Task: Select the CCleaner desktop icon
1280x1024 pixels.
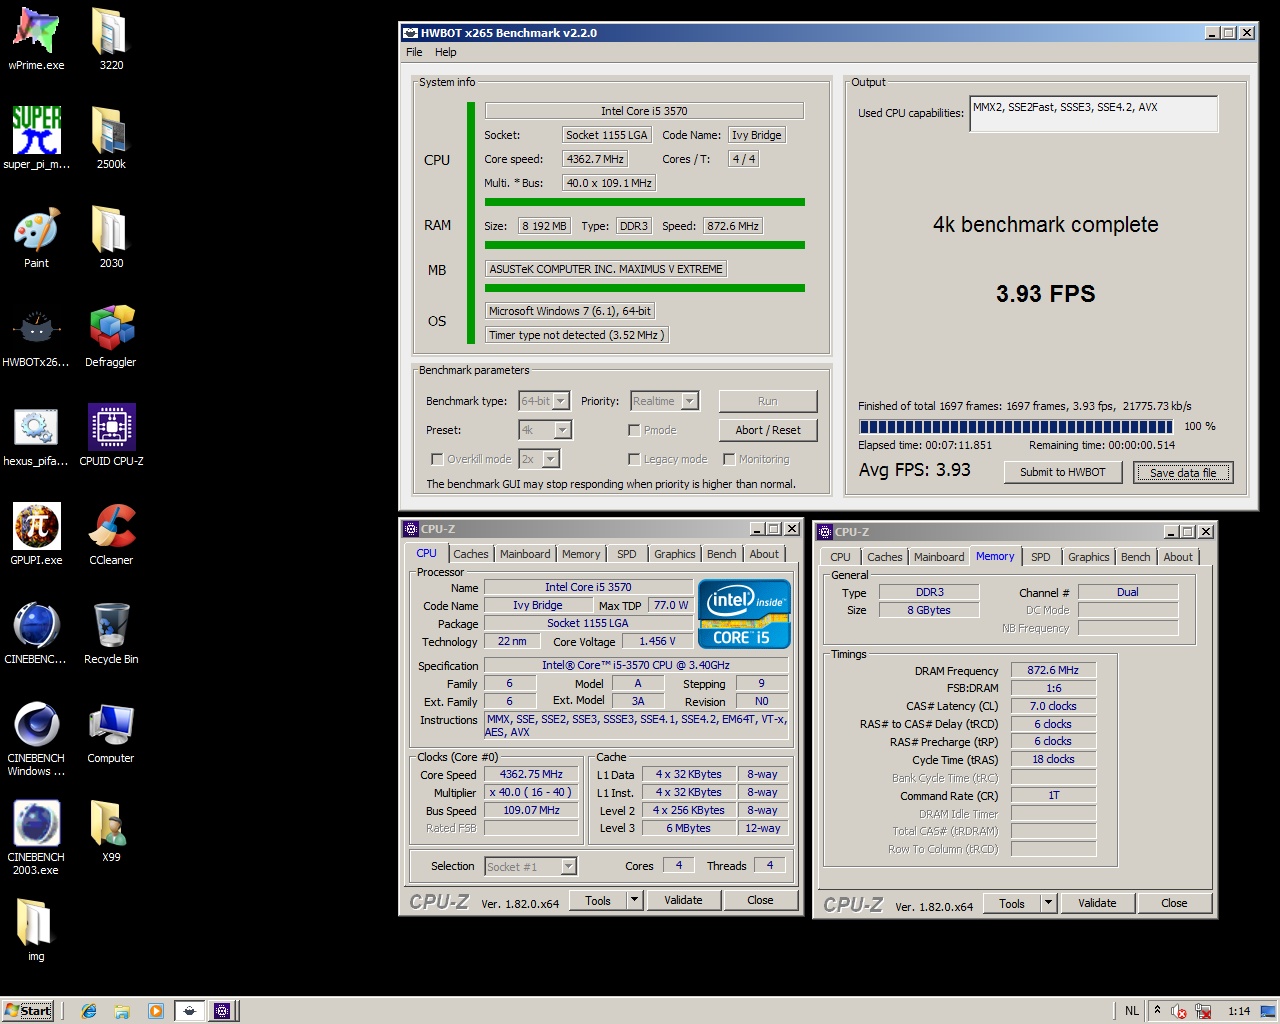Action: click(111, 535)
